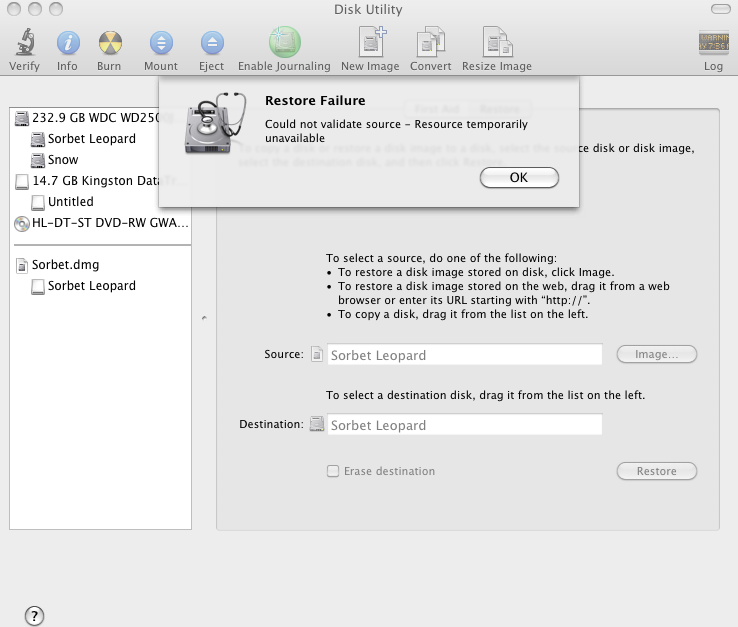Image resolution: width=738 pixels, height=627 pixels.
Task: Click the Disk Utility icon in dialog
Action: pyautogui.click(x=216, y=123)
